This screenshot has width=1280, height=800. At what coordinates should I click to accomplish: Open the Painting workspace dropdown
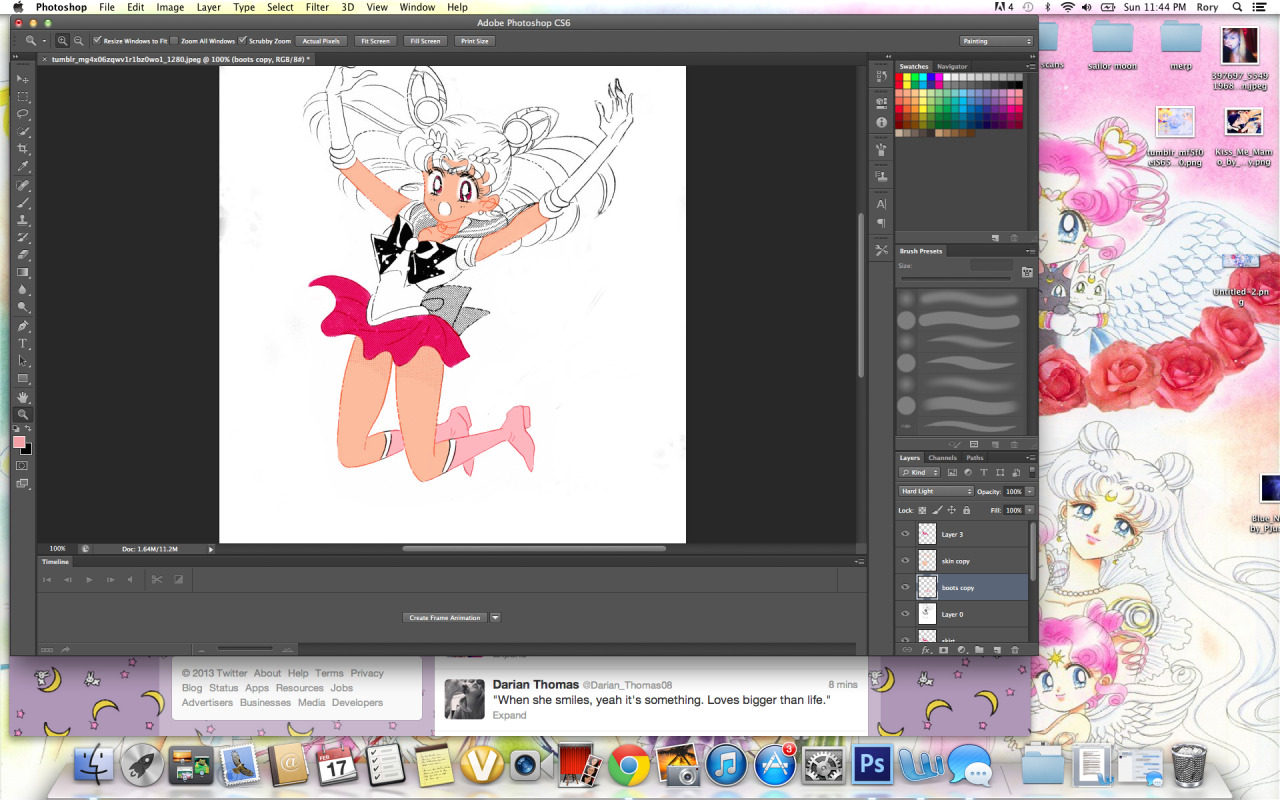pyautogui.click(x=996, y=41)
